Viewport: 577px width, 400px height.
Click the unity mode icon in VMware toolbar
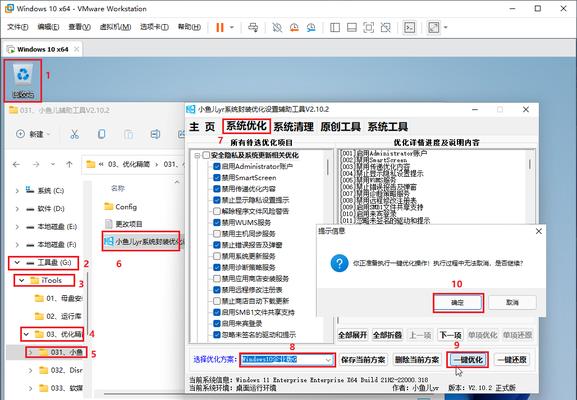(x=385, y=27)
